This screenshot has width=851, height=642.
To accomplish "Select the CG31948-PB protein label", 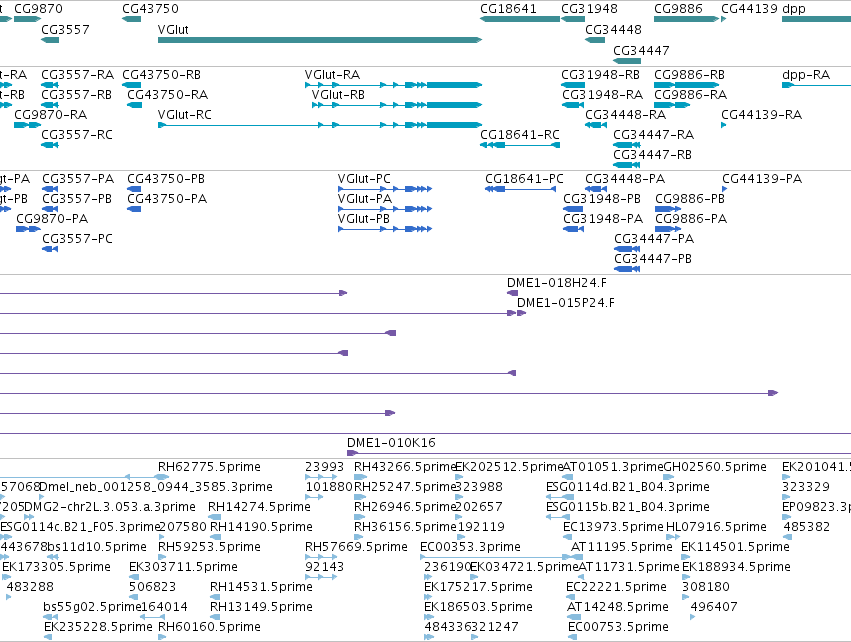I will click(602, 199).
